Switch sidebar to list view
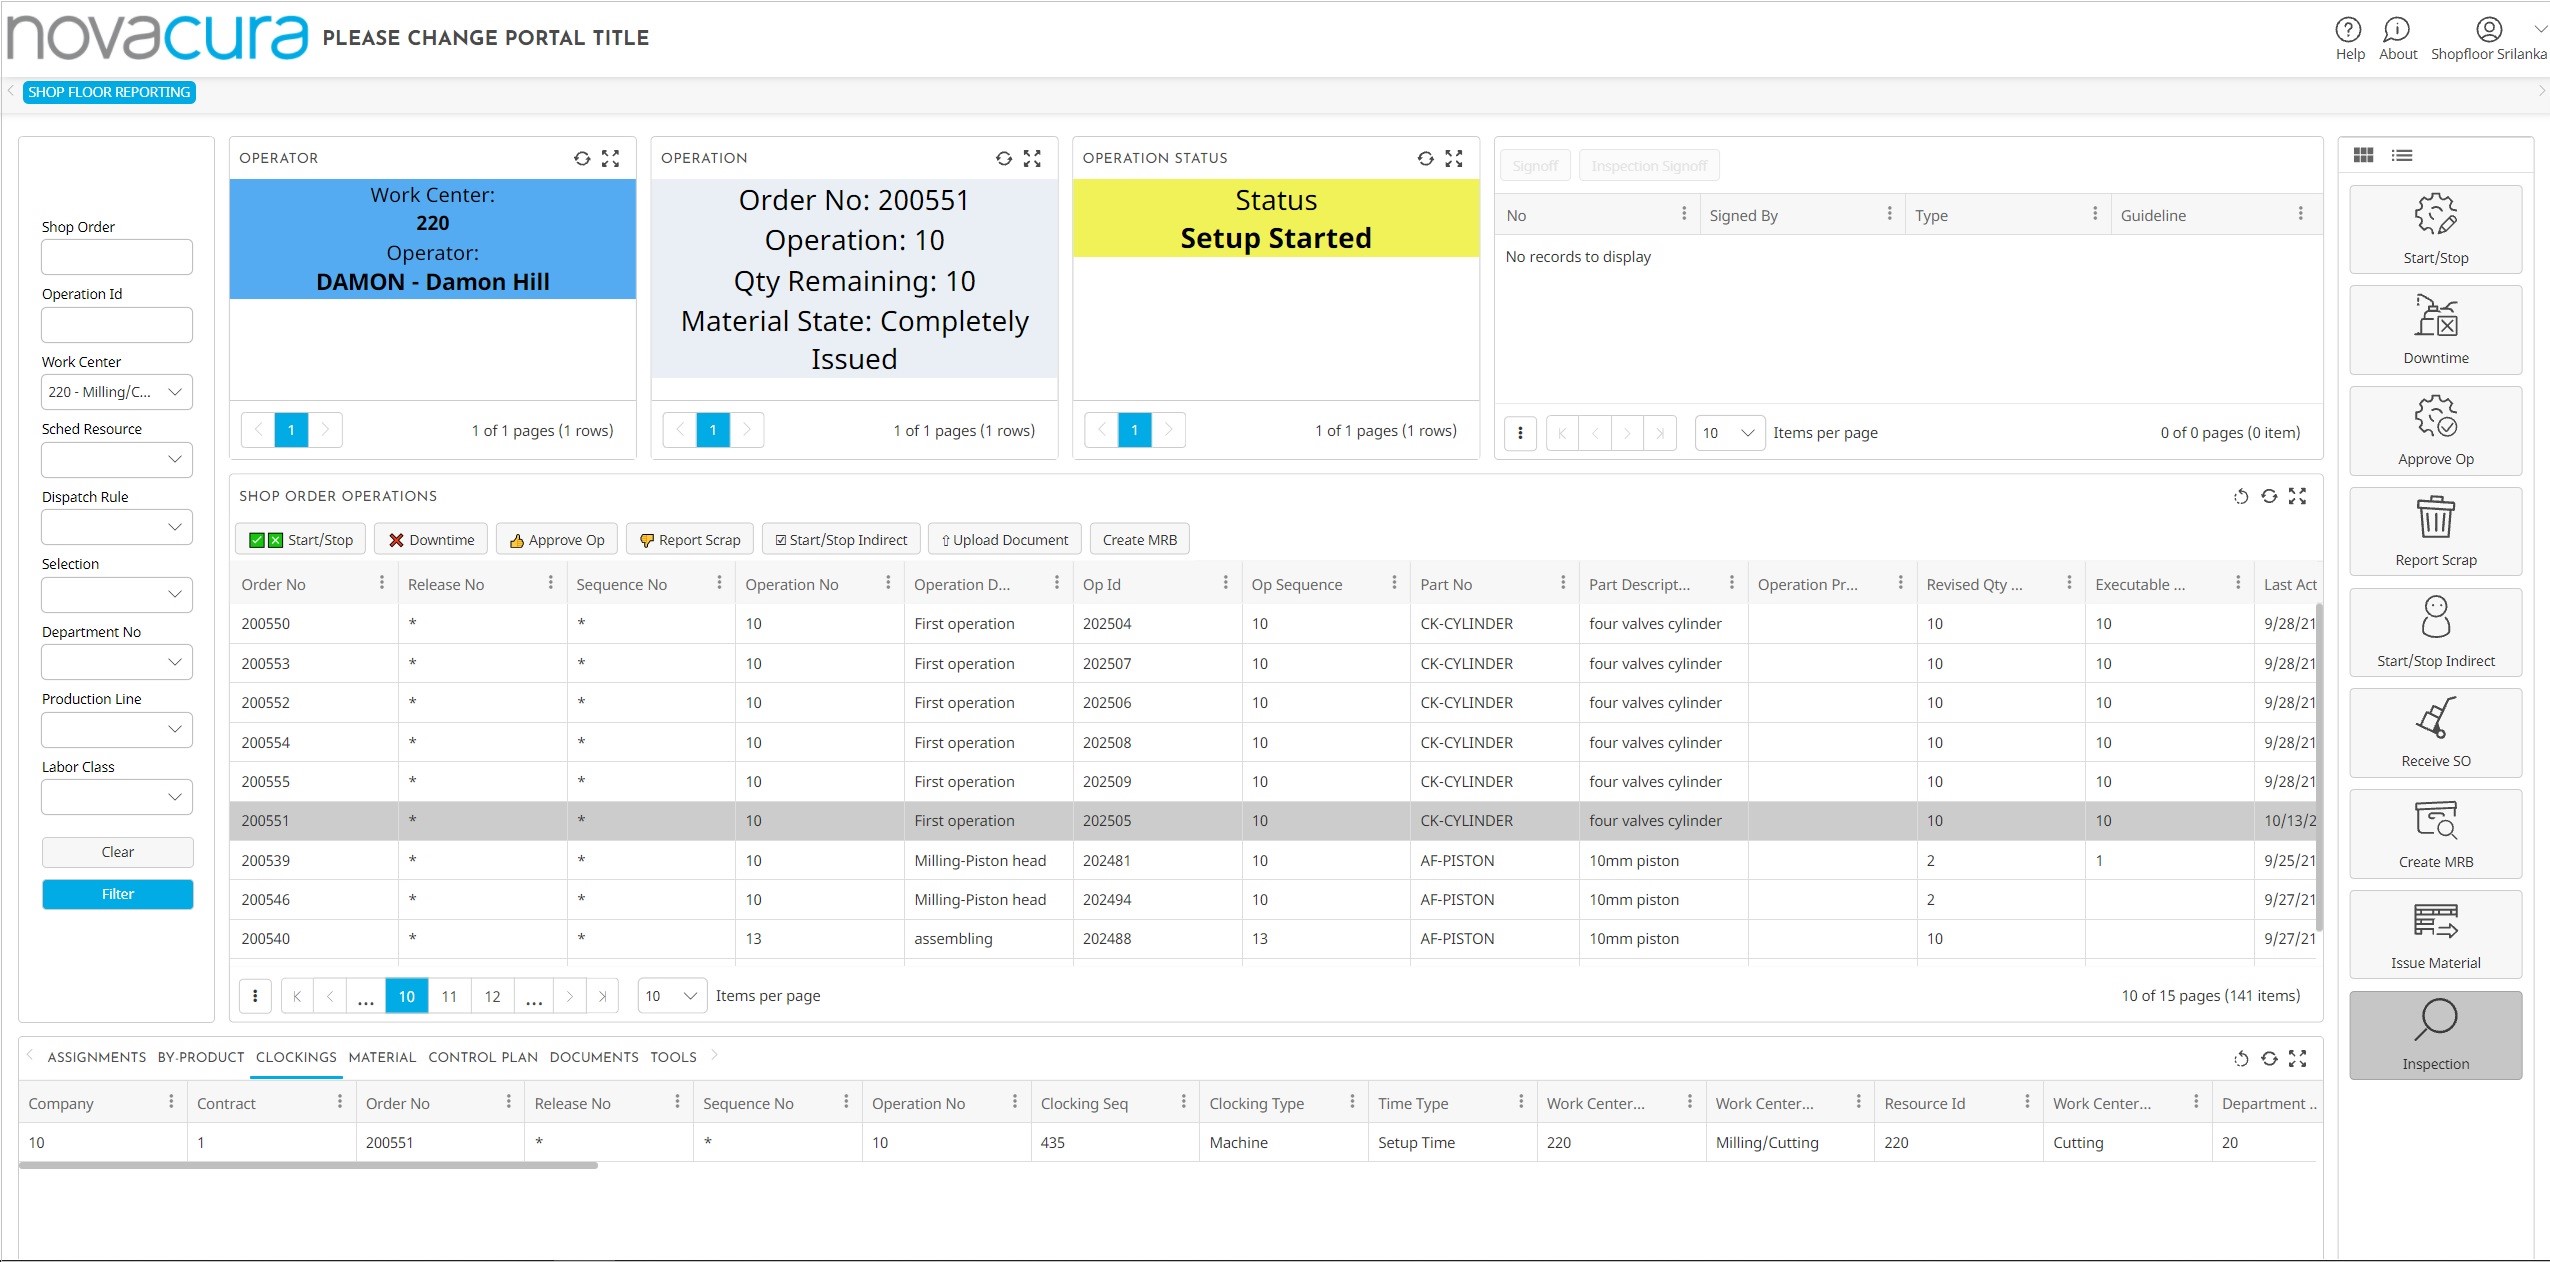 [x=2402, y=155]
